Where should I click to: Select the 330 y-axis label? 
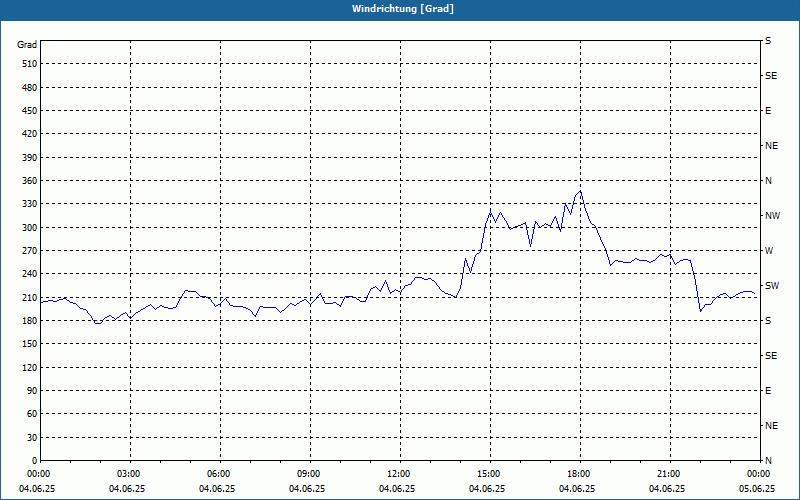coord(30,204)
